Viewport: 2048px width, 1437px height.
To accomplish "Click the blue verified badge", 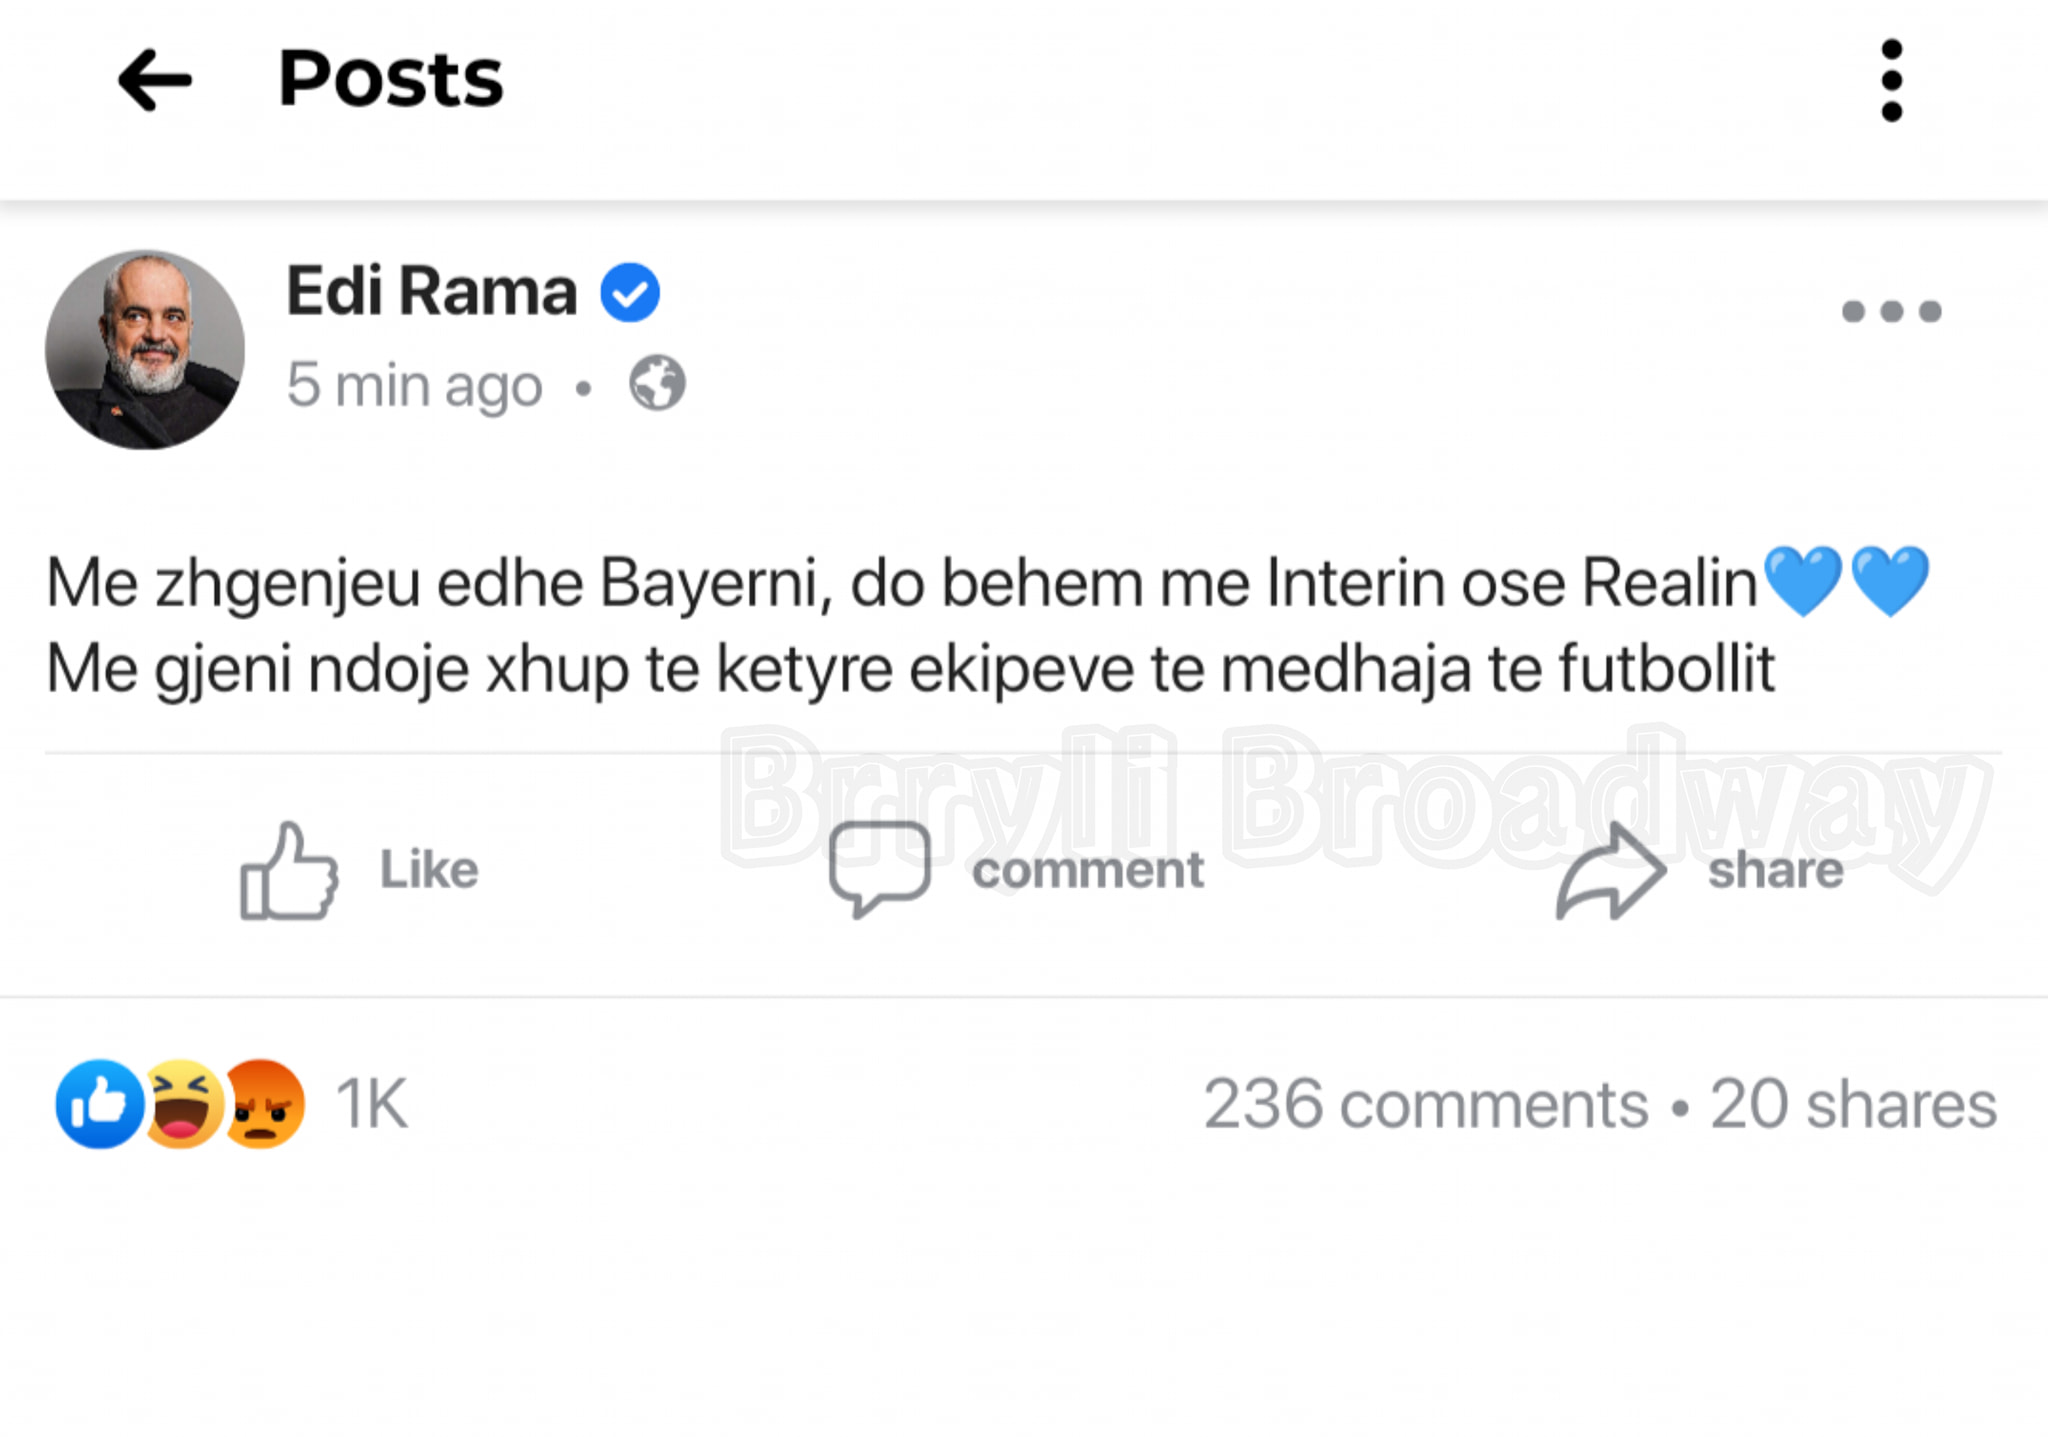I will (x=630, y=292).
